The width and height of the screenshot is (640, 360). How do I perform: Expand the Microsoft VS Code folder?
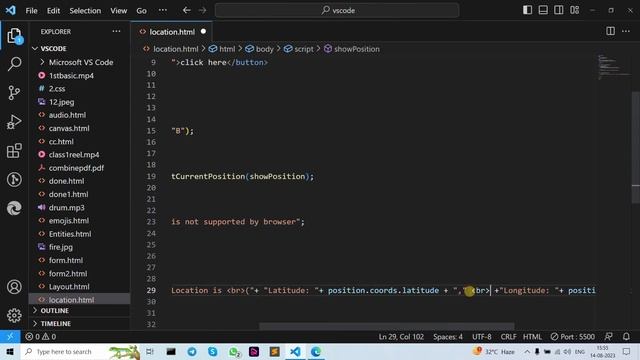(80, 62)
